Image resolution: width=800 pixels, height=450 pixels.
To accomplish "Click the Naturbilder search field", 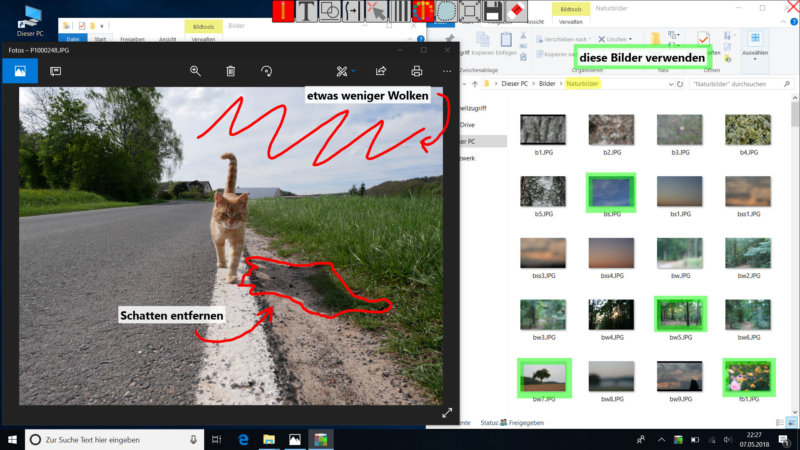I will point(741,84).
